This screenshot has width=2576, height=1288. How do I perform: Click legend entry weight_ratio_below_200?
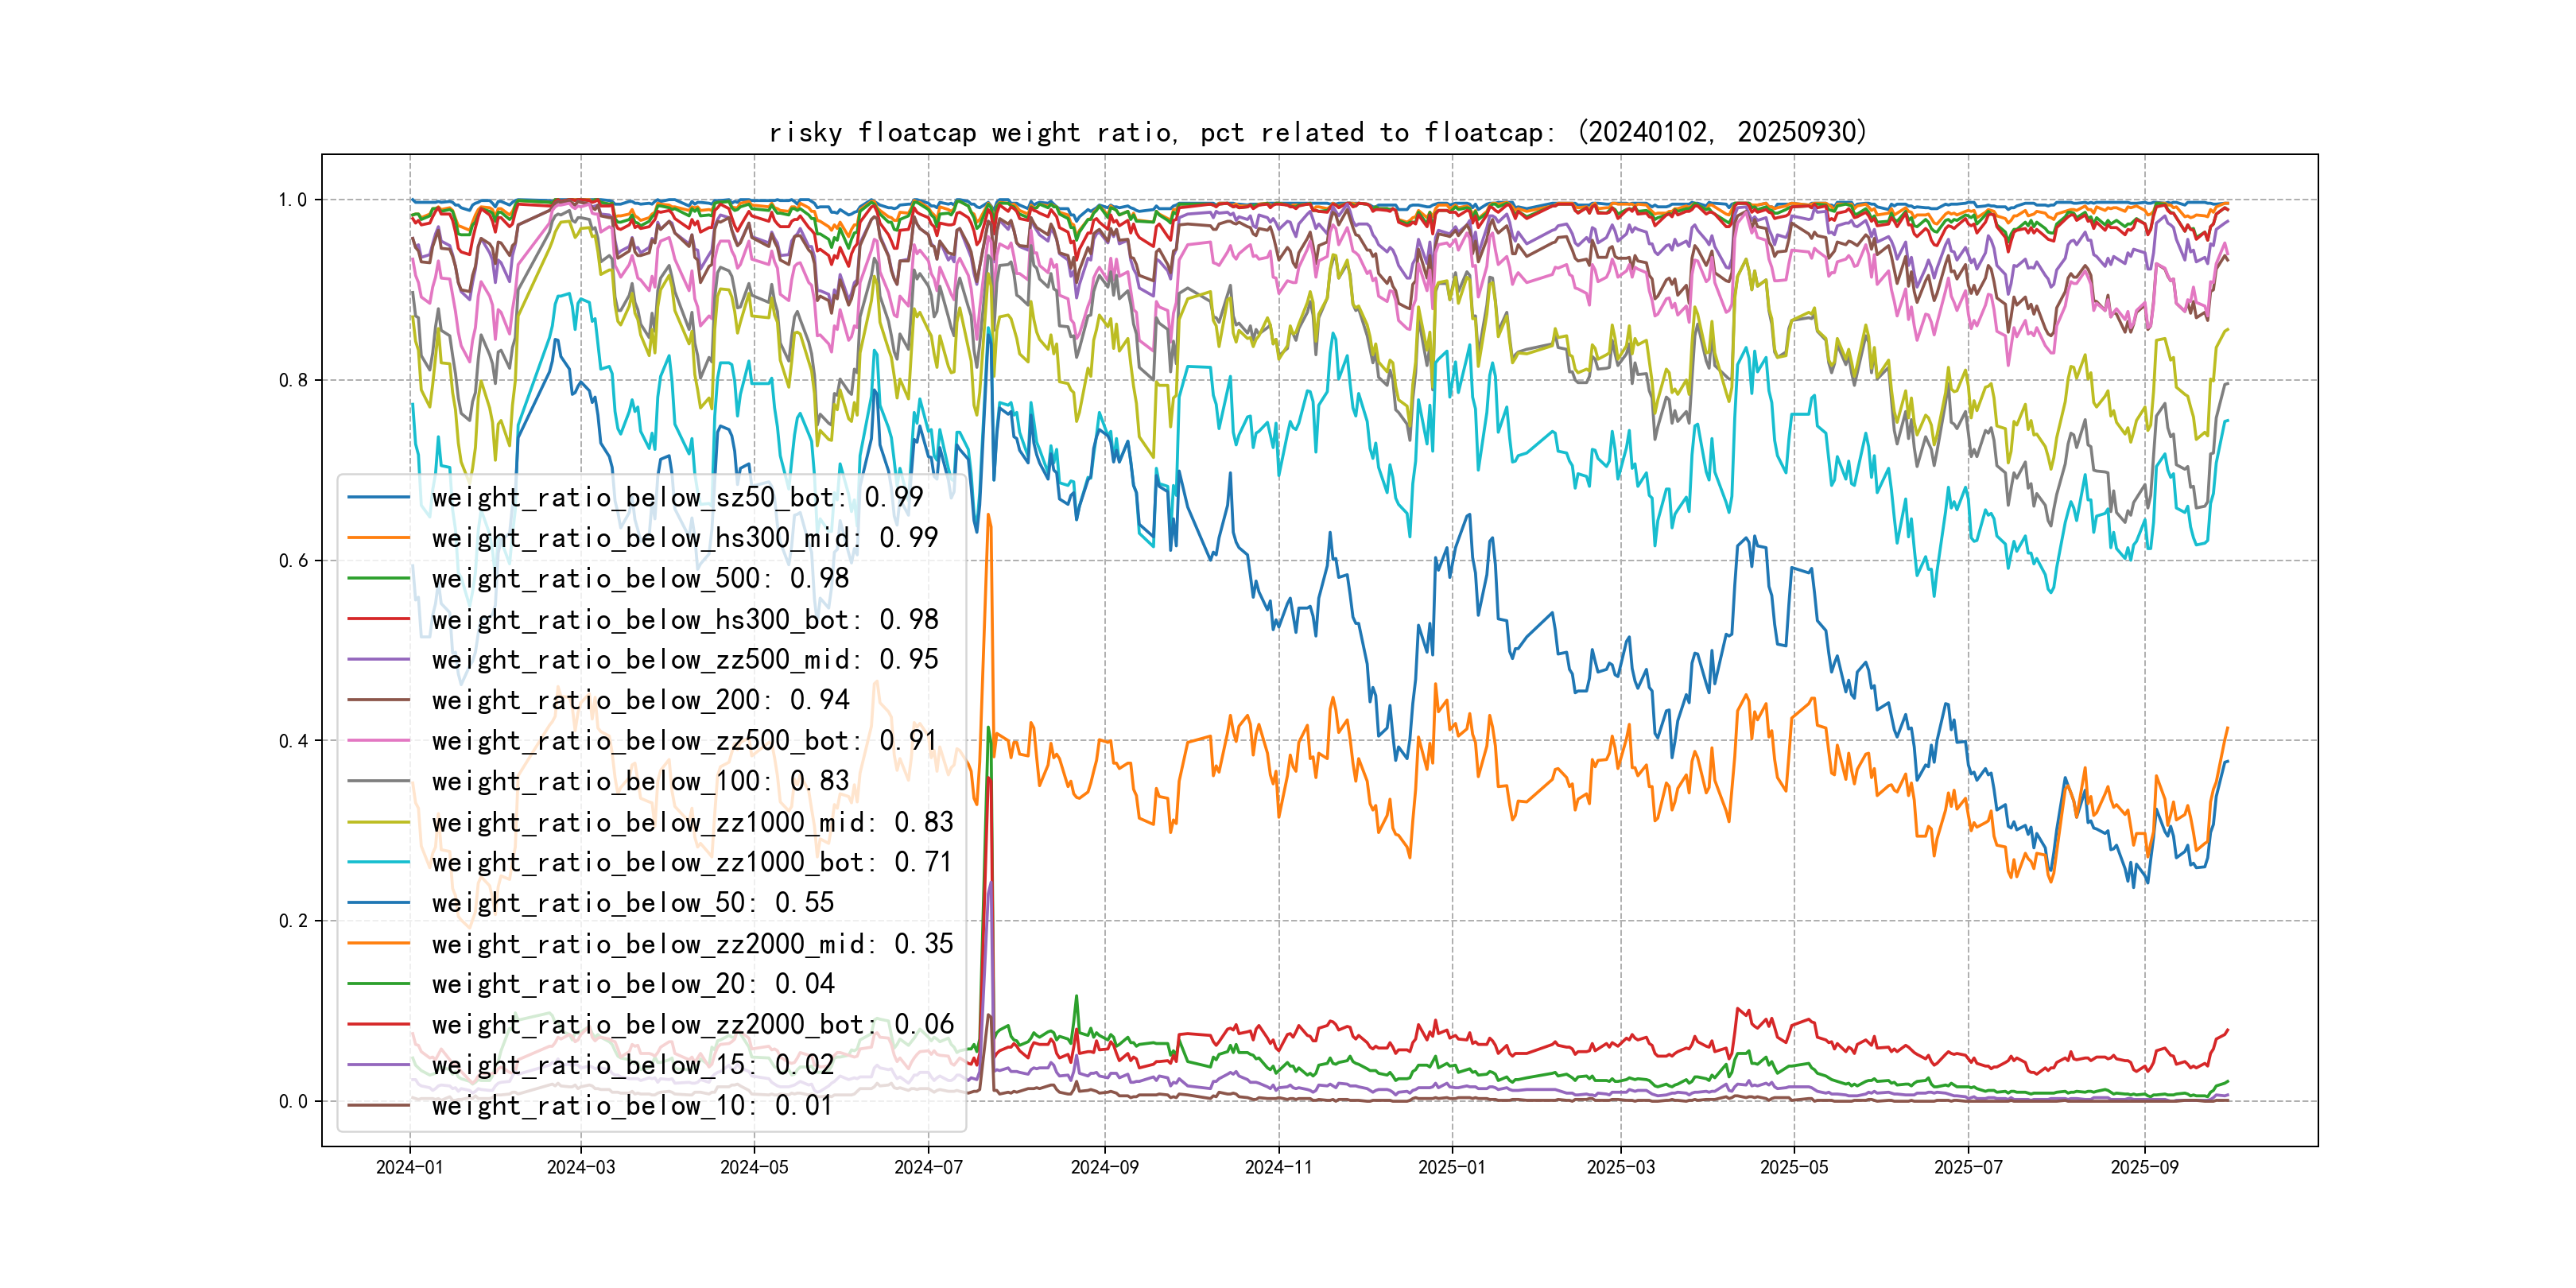pos(640,700)
